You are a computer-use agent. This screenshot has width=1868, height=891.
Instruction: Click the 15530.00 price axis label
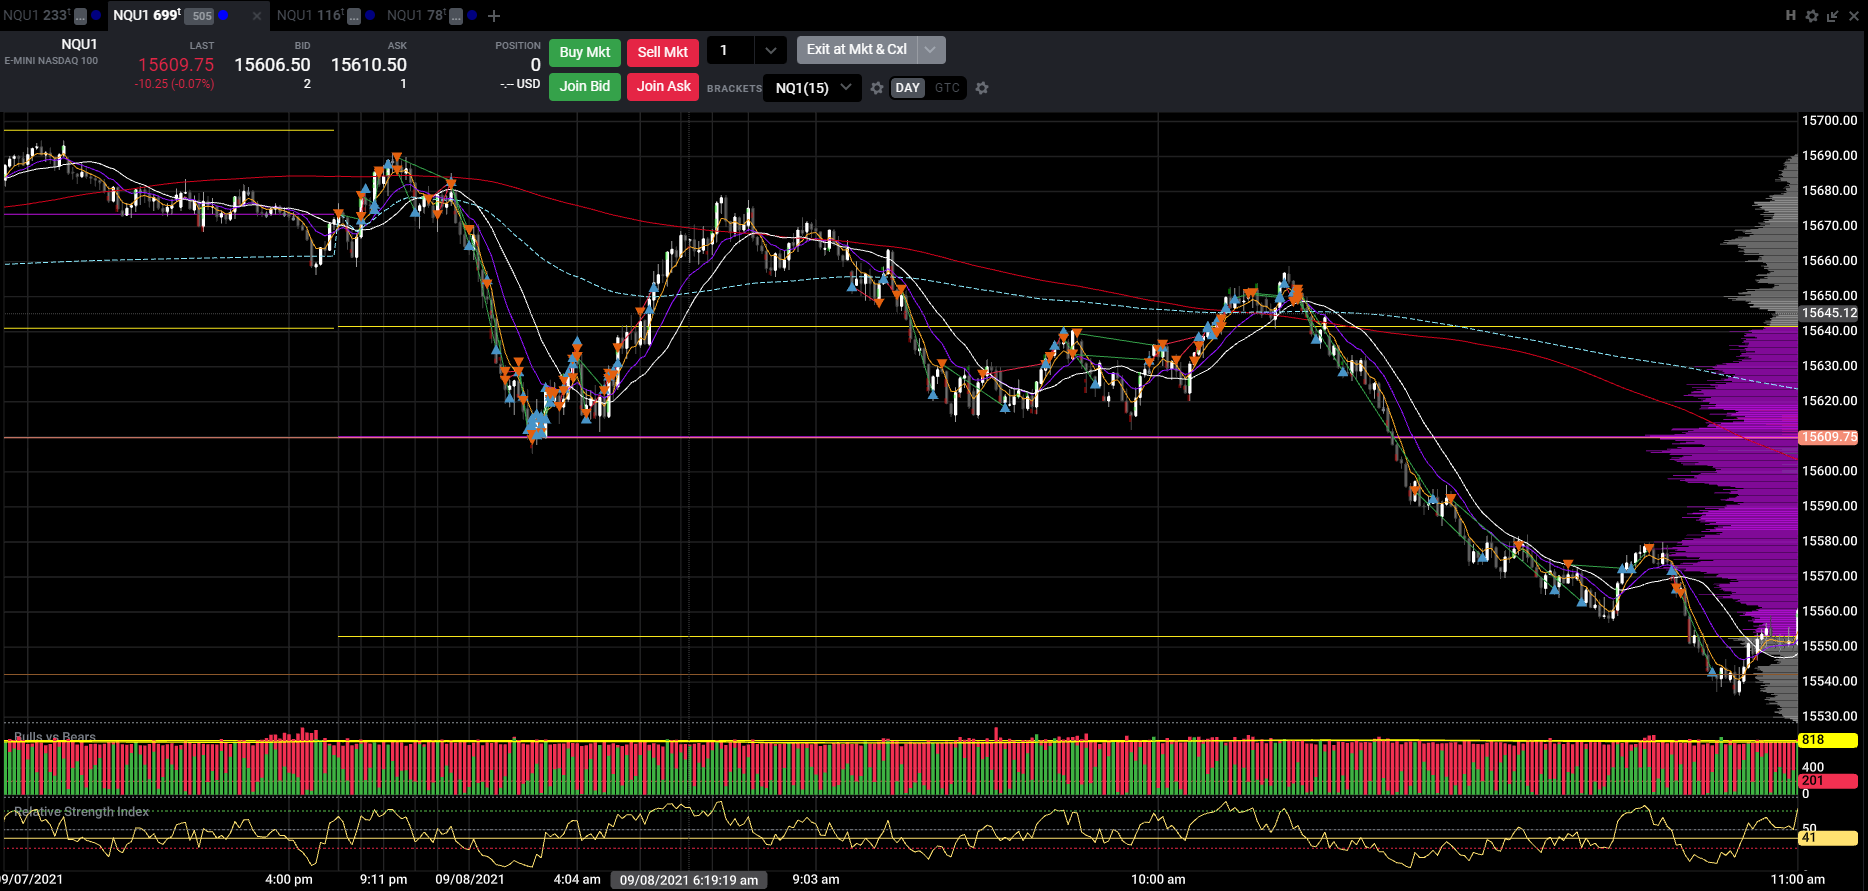point(1829,716)
